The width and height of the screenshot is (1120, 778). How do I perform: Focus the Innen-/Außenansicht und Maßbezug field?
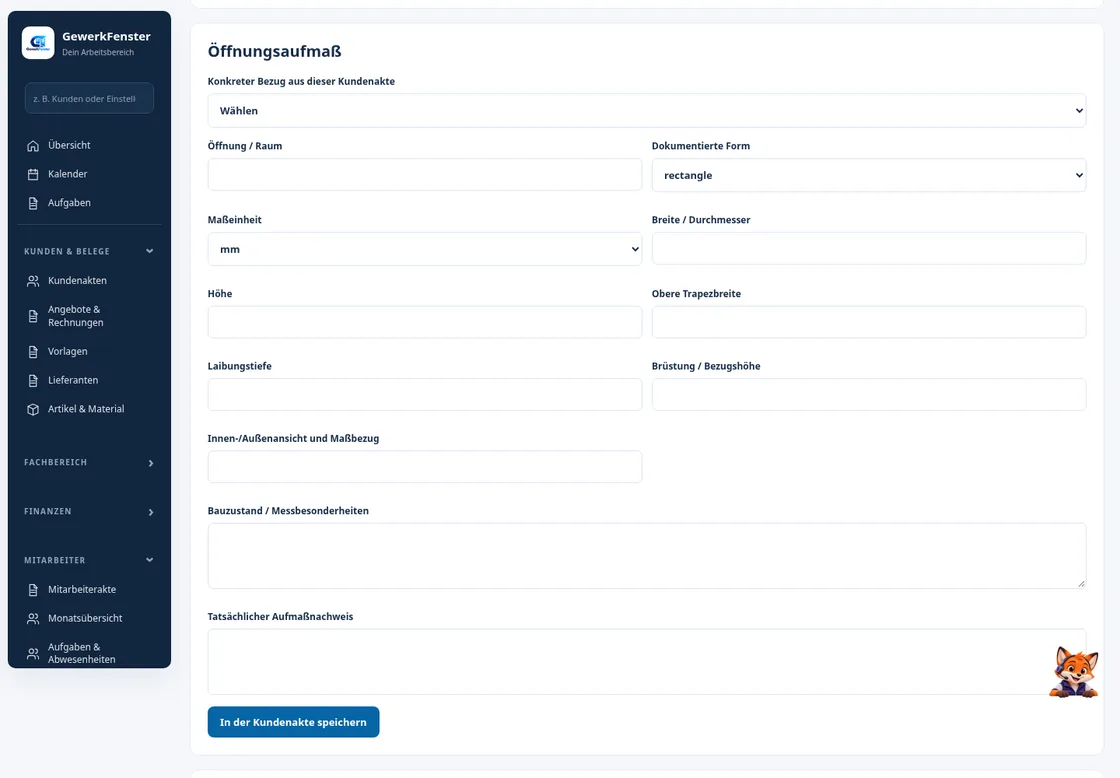424,467
